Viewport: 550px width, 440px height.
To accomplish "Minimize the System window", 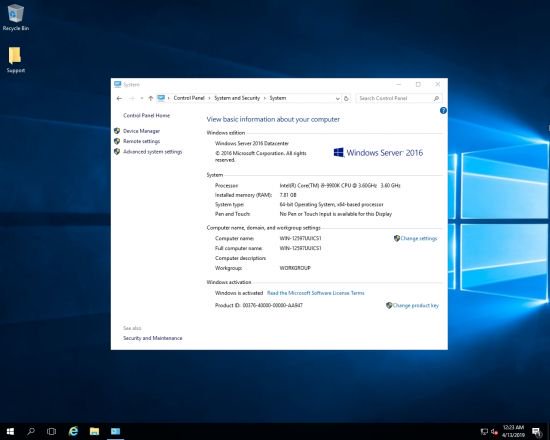I will click(399, 84).
